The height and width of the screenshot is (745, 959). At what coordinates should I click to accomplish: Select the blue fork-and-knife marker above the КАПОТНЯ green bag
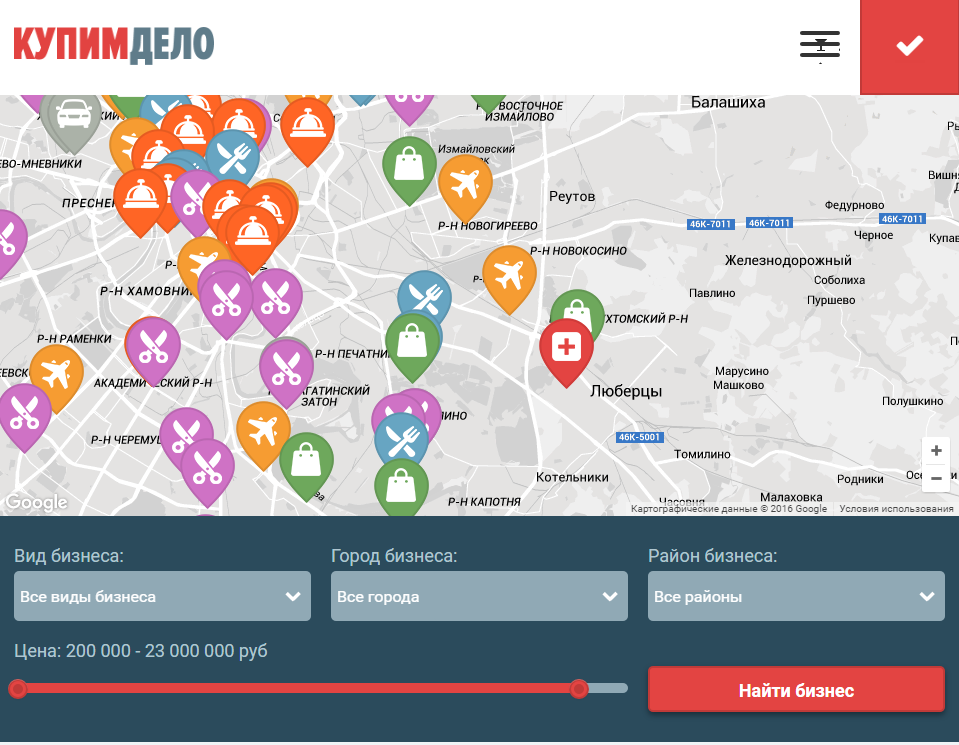(402, 438)
